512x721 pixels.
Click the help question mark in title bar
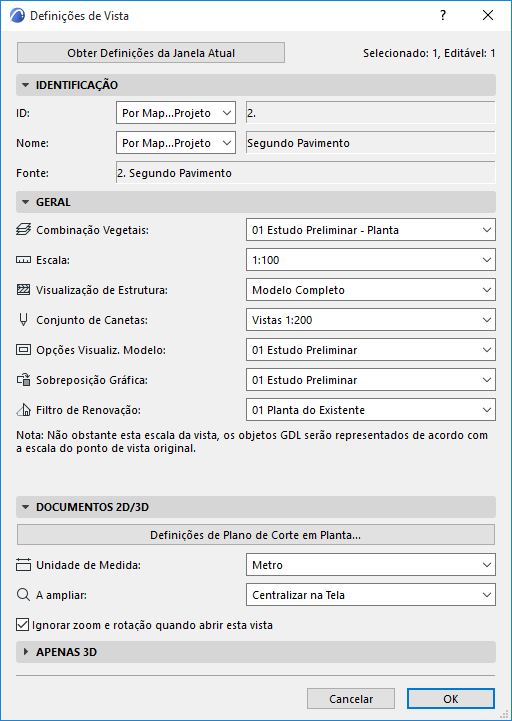coord(443,15)
